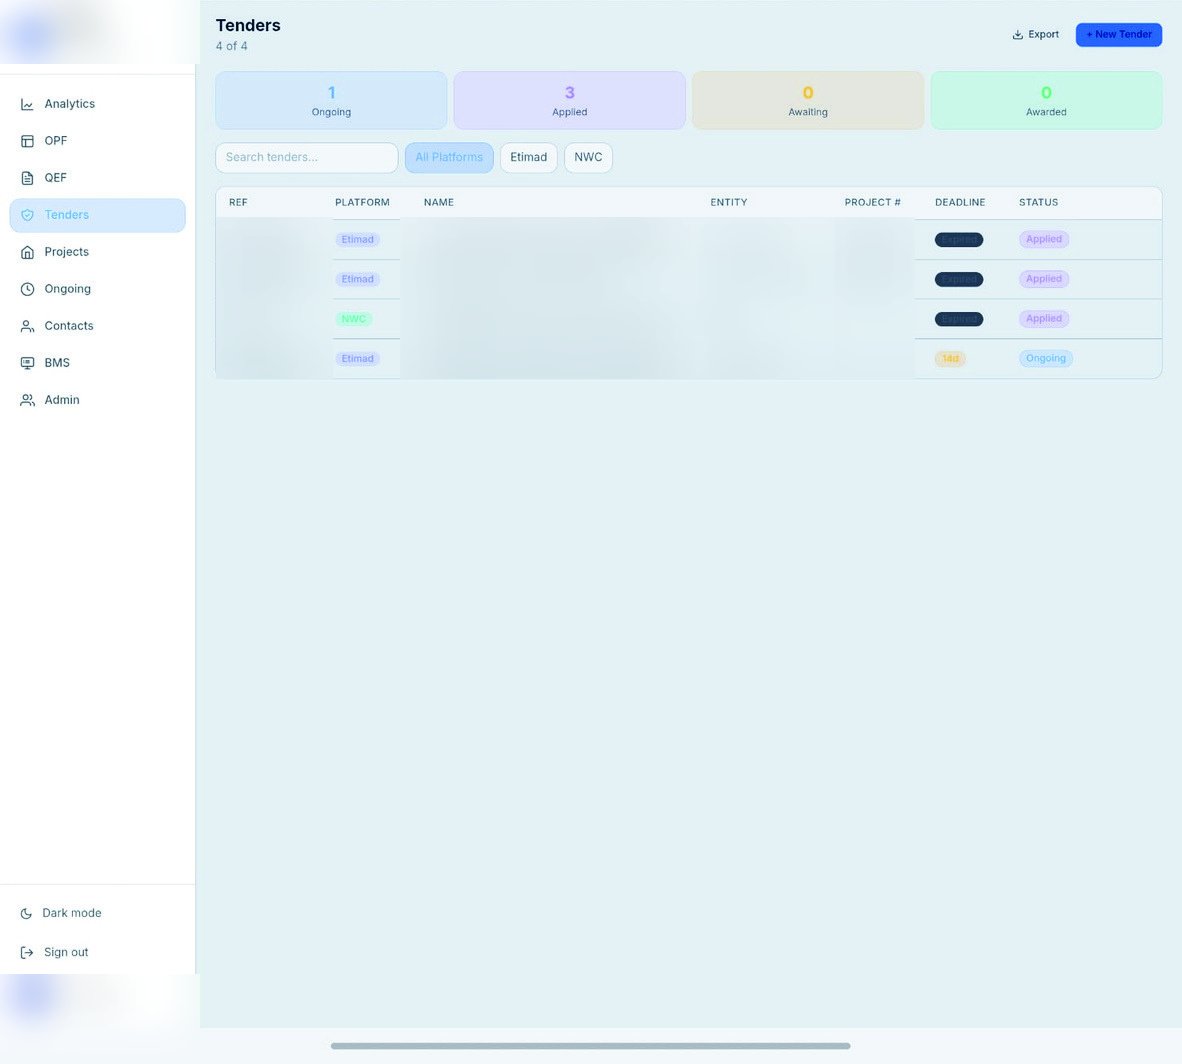Image resolution: width=1182 pixels, height=1064 pixels.
Task: Sort by NAME column header
Action: pyautogui.click(x=439, y=203)
